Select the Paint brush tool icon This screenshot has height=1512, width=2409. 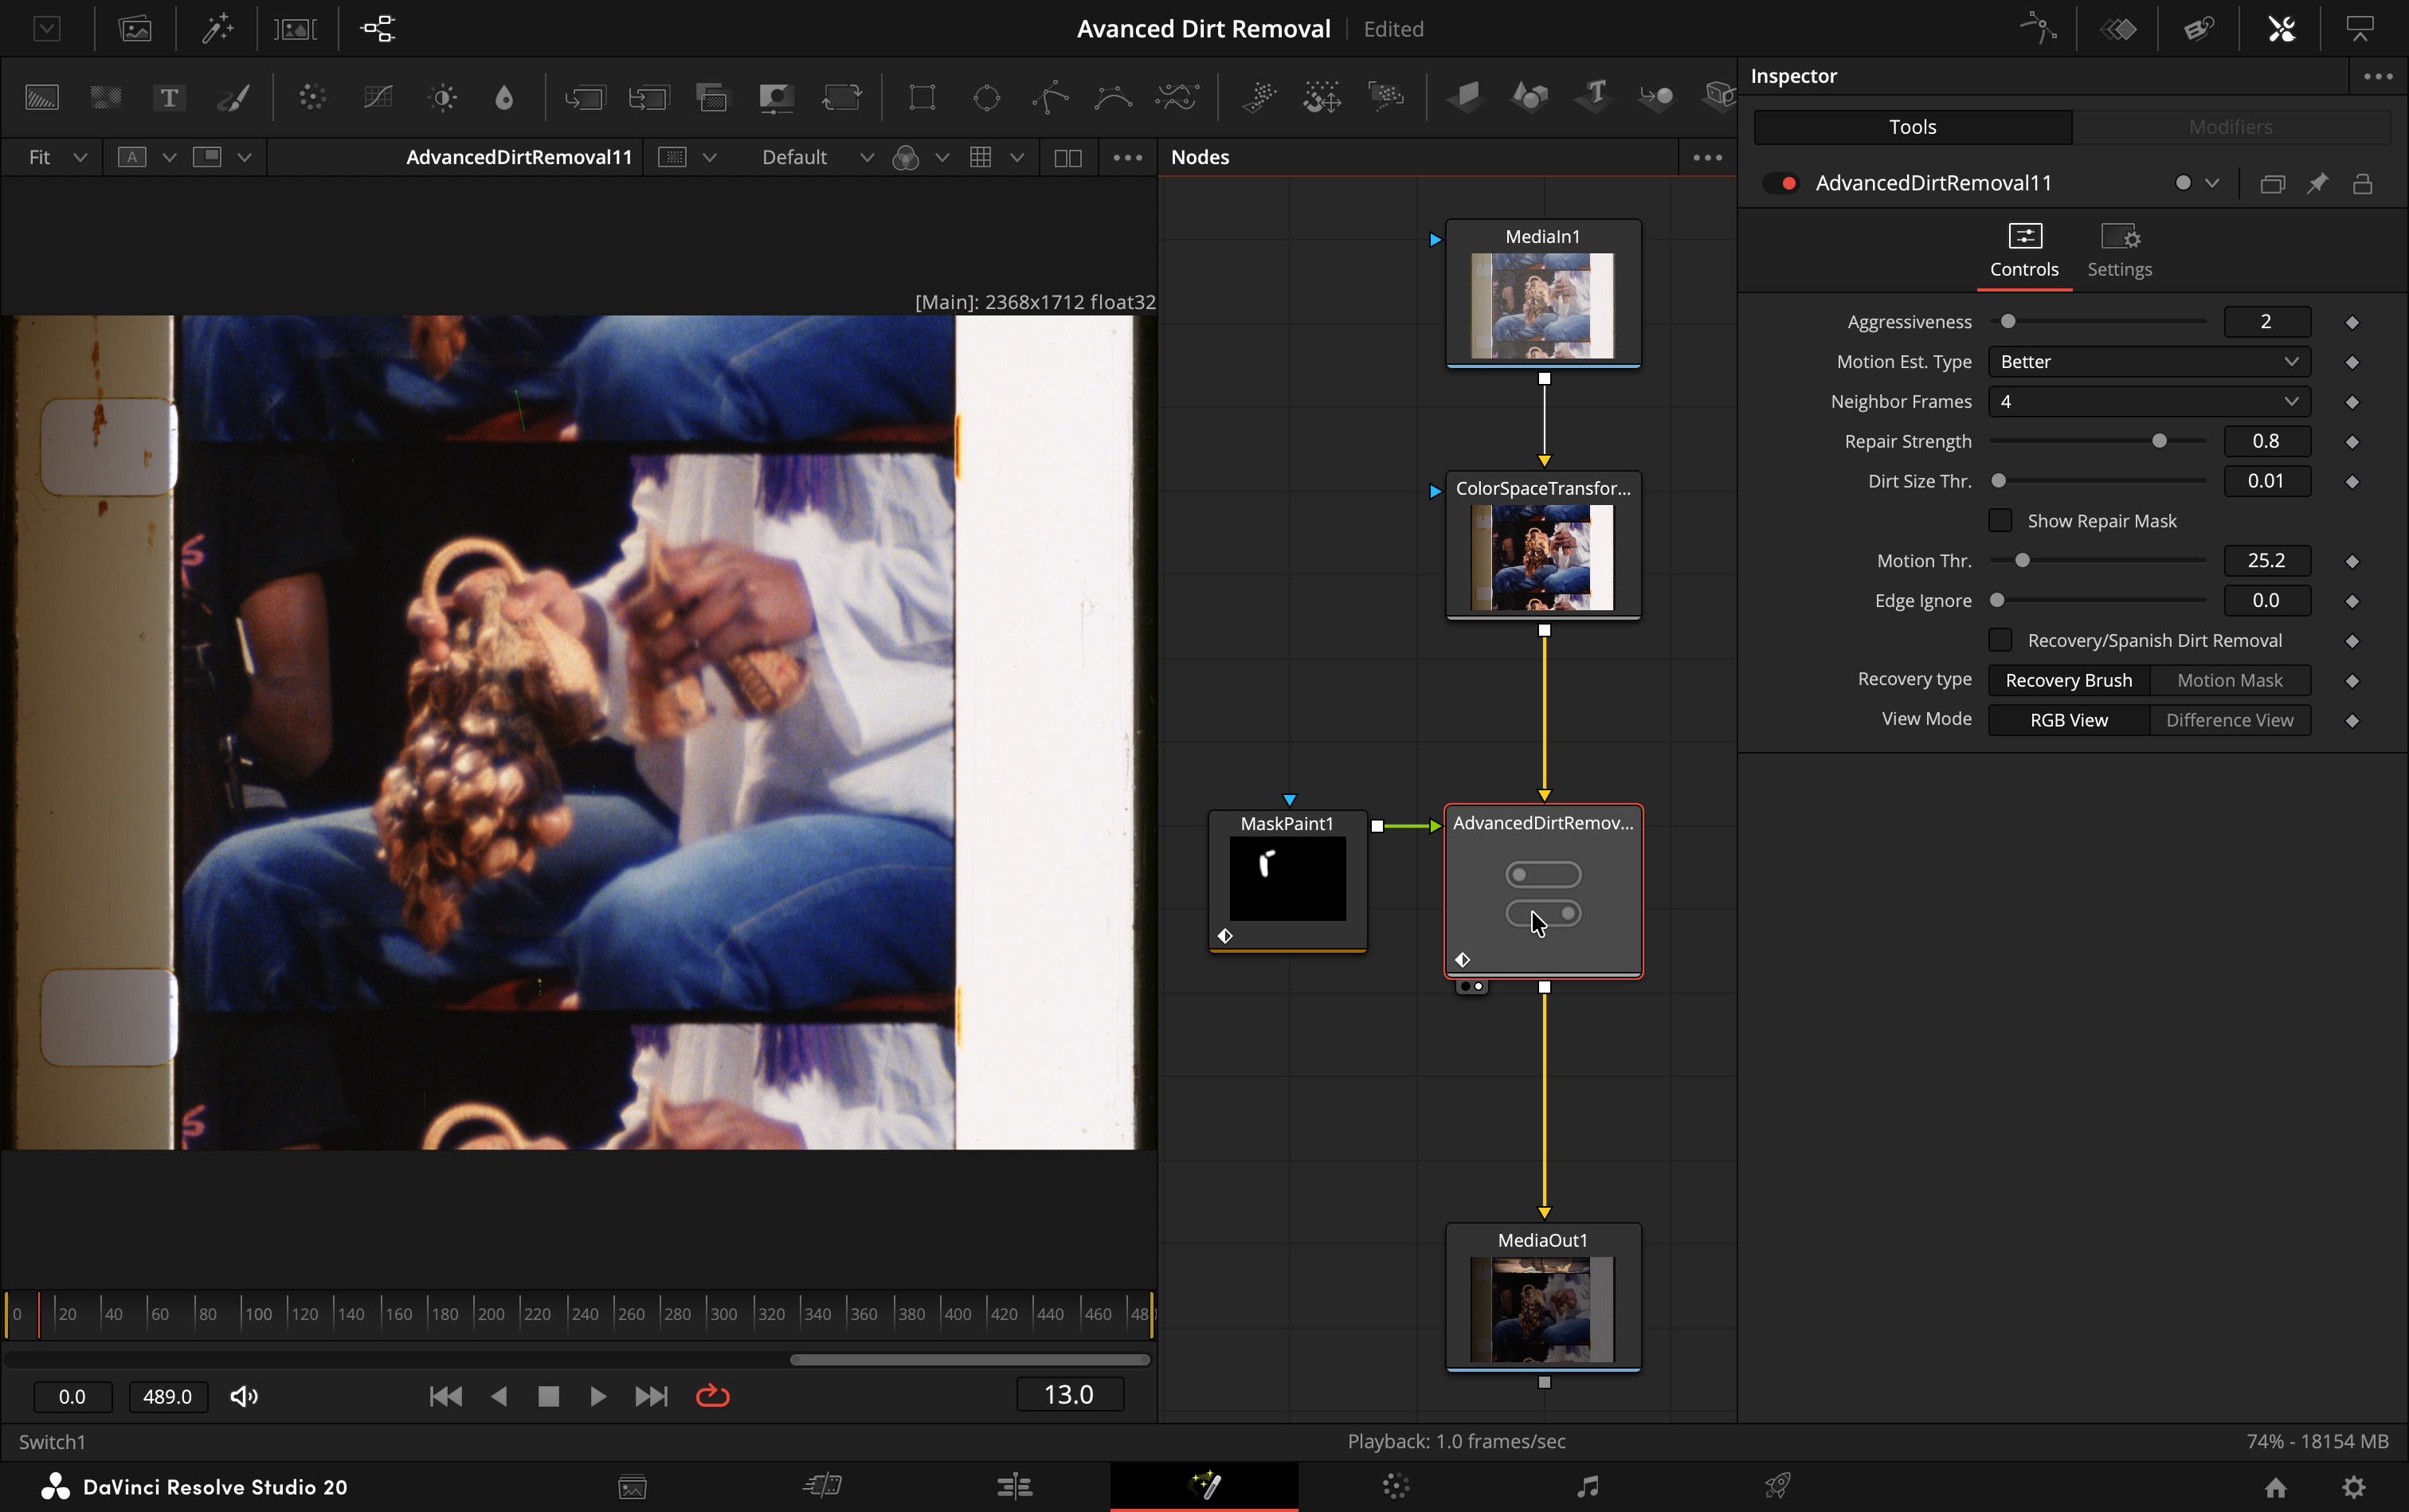pyautogui.click(x=233, y=97)
